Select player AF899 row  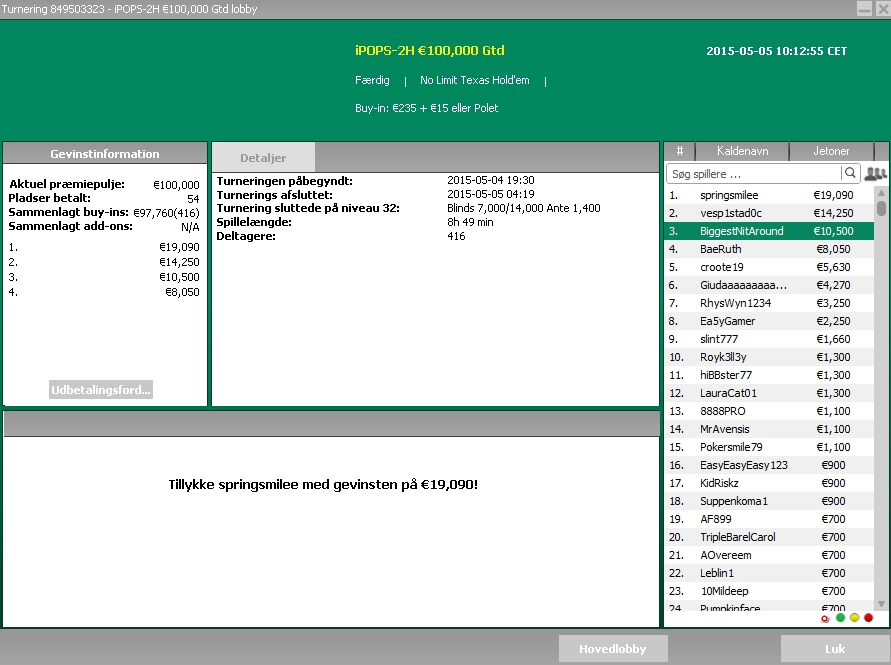click(x=769, y=519)
